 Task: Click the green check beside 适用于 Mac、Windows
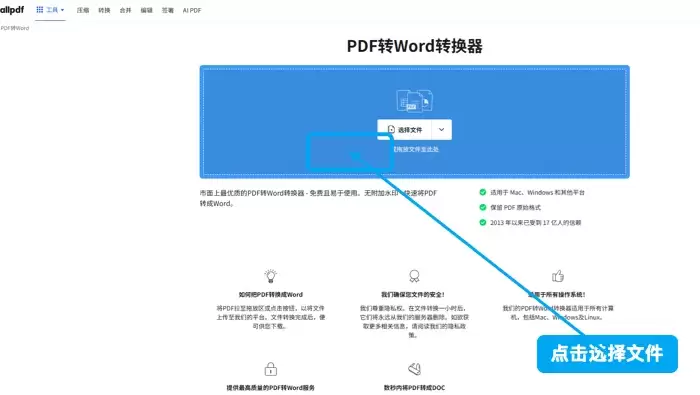tap(483, 192)
